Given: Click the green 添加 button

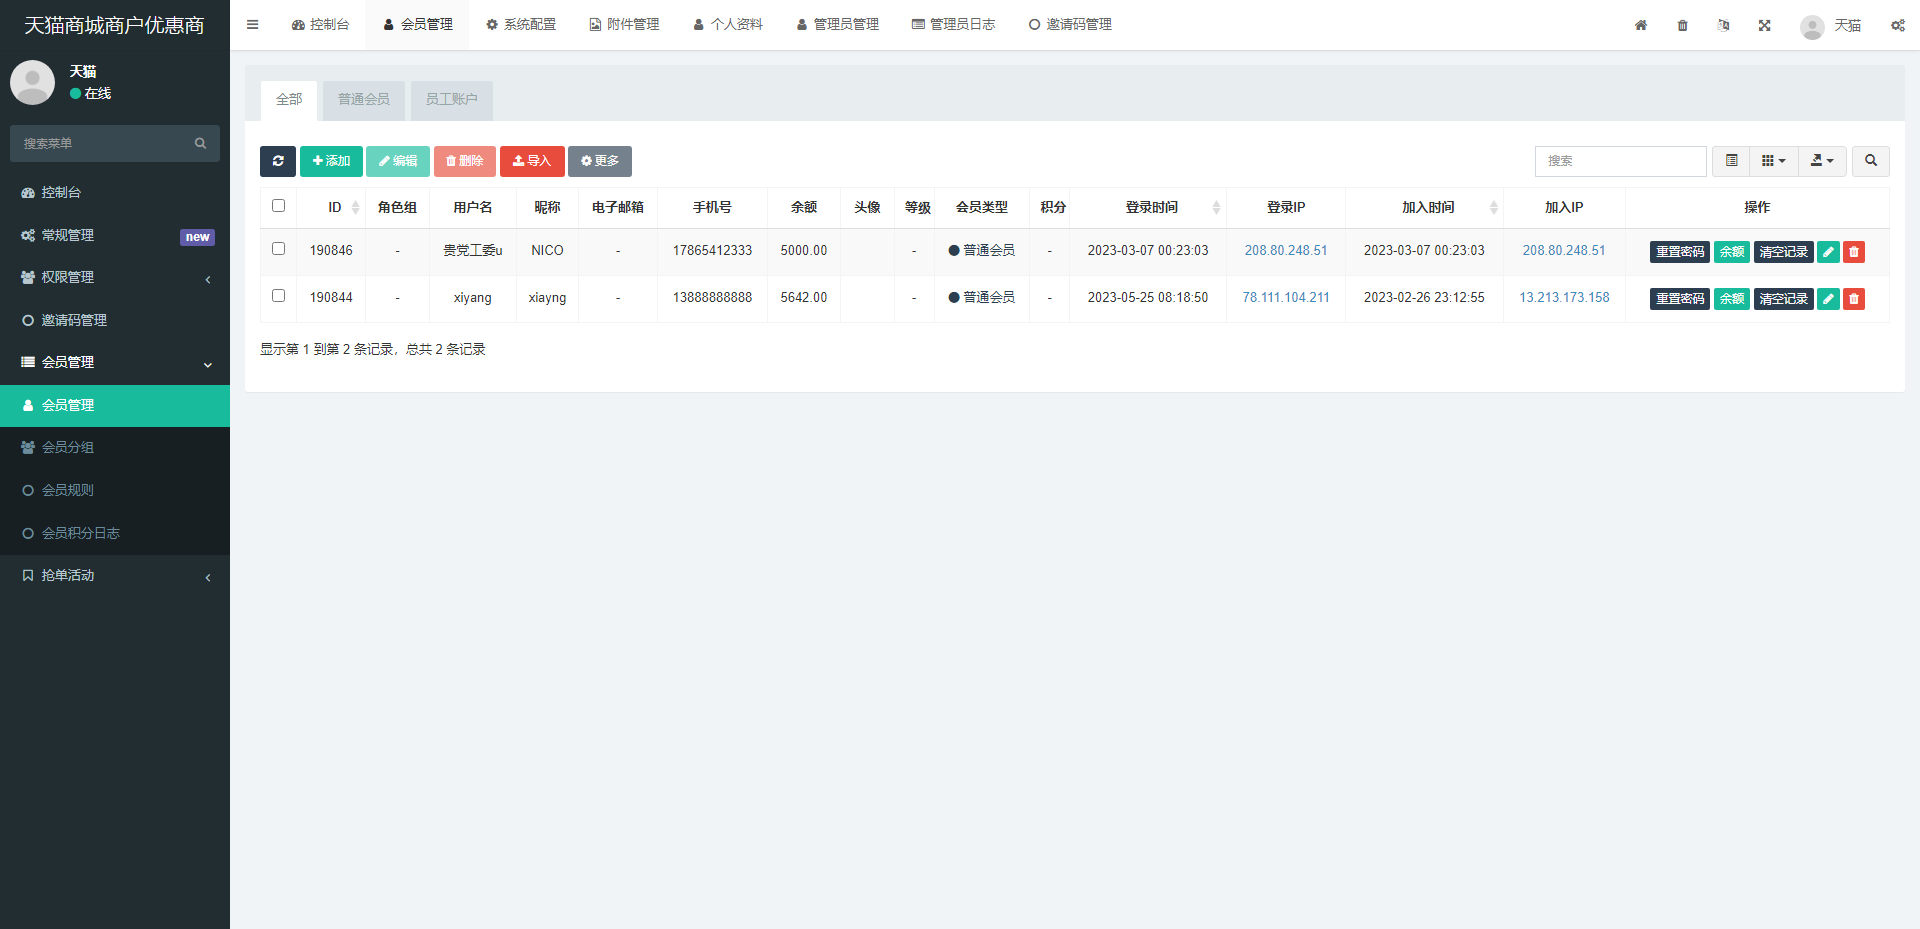Looking at the screenshot, I should pyautogui.click(x=331, y=161).
